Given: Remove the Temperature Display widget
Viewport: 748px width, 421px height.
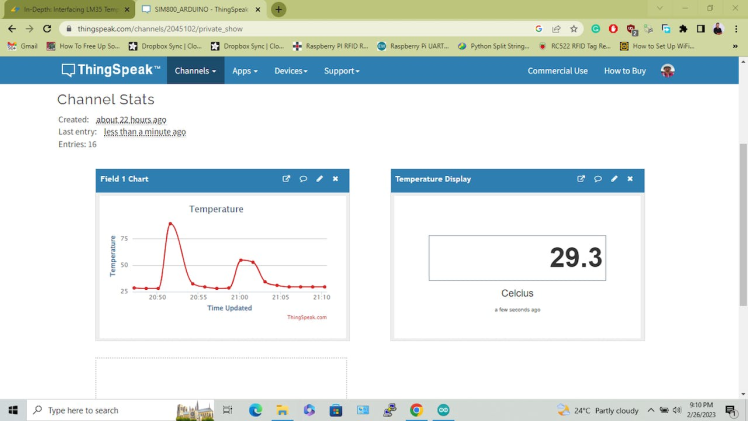Looking at the screenshot, I should [630, 179].
